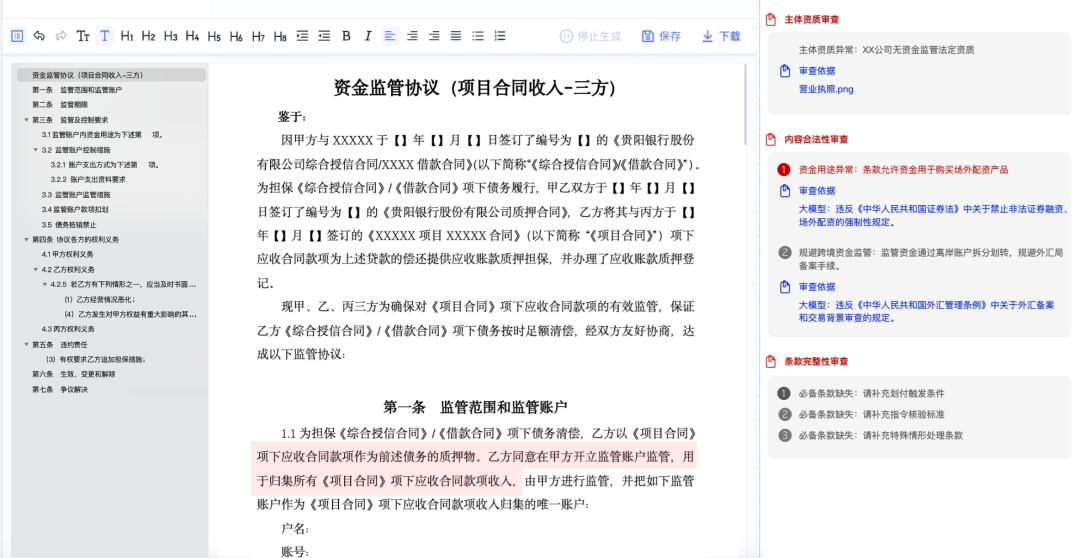This screenshot has width=1080, height=558.
Task: Click the 保存 save button
Action: 661,36
